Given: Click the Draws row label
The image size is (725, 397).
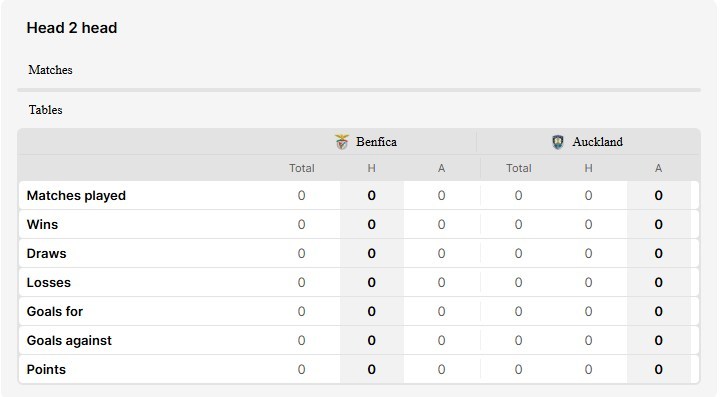Looking at the screenshot, I should coord(46,254).
